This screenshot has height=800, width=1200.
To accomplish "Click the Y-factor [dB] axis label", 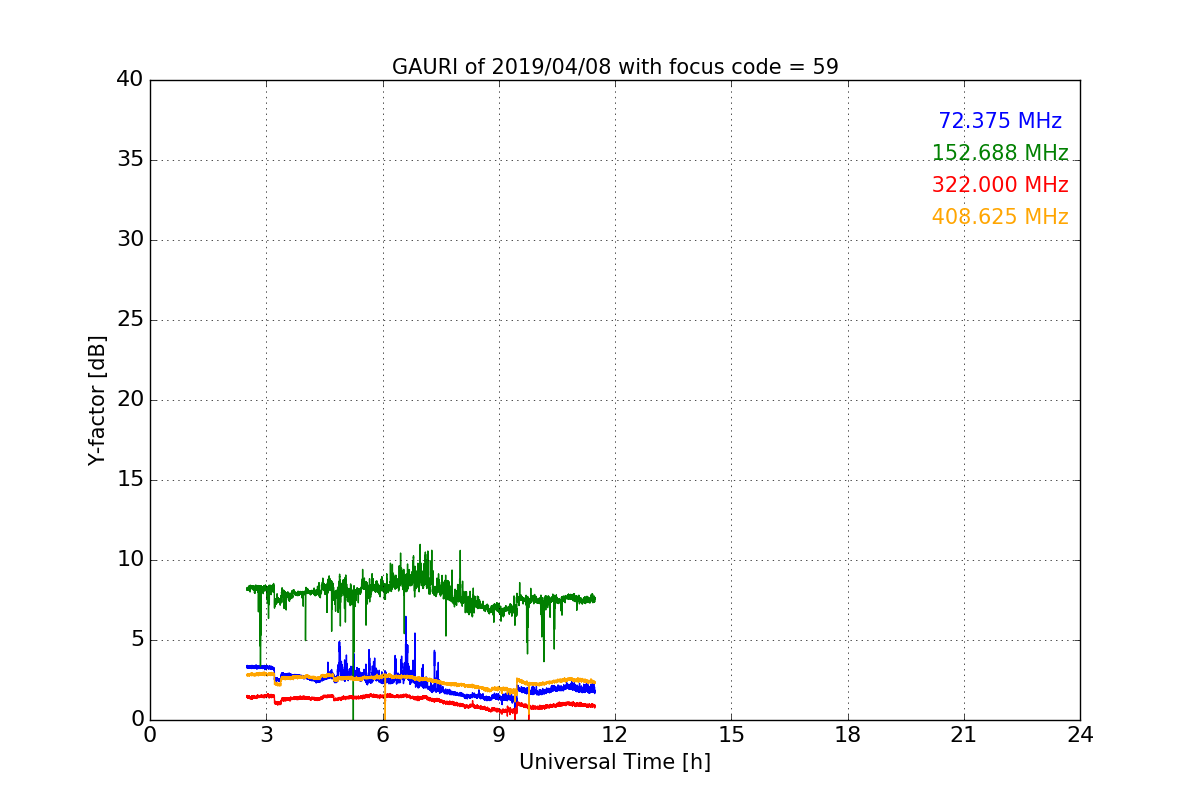I will pos(97,400).
